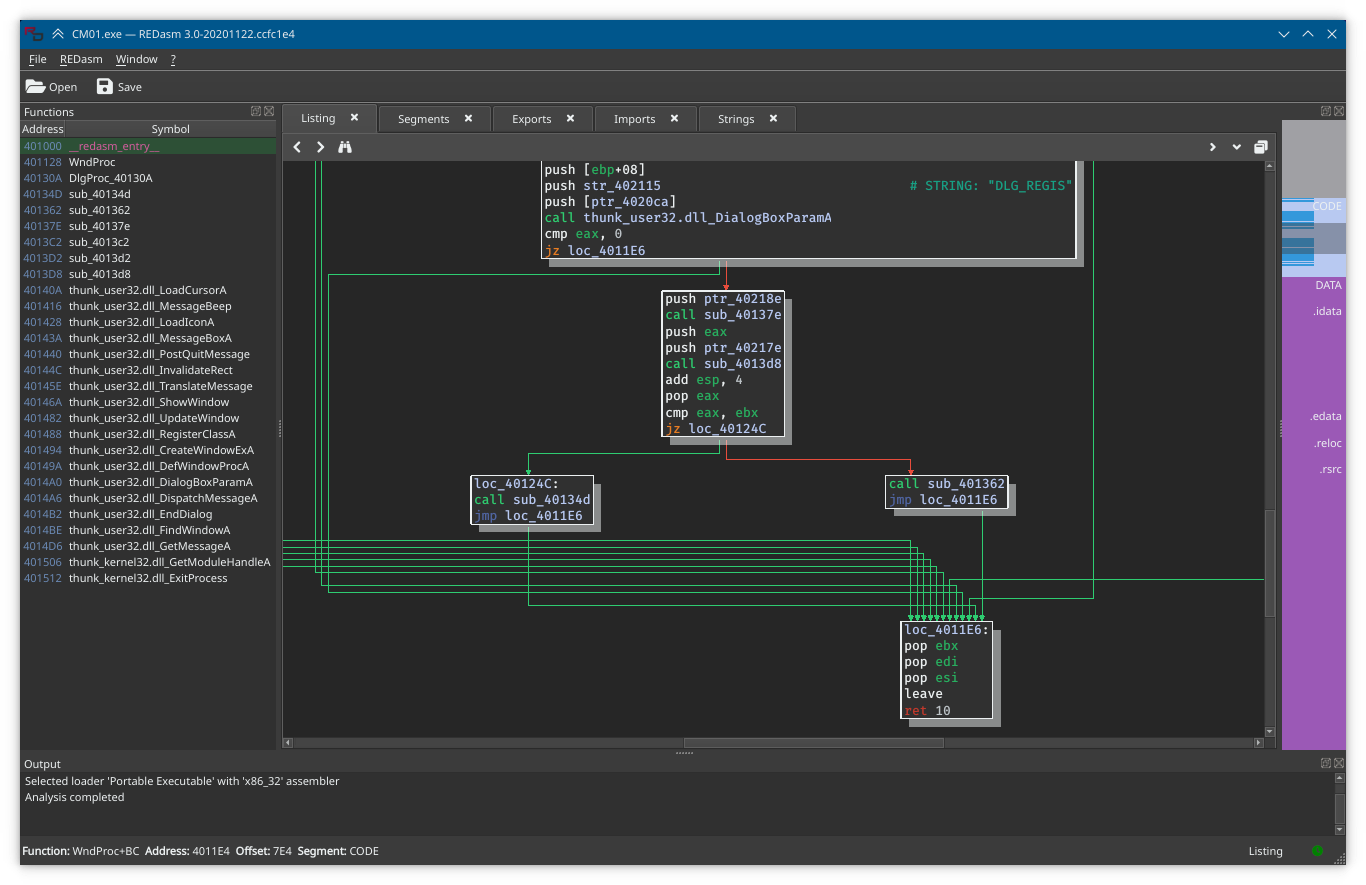Go back with the left arrow
This screenshot has height=885, width=1366.
click(x=297, y=147)
